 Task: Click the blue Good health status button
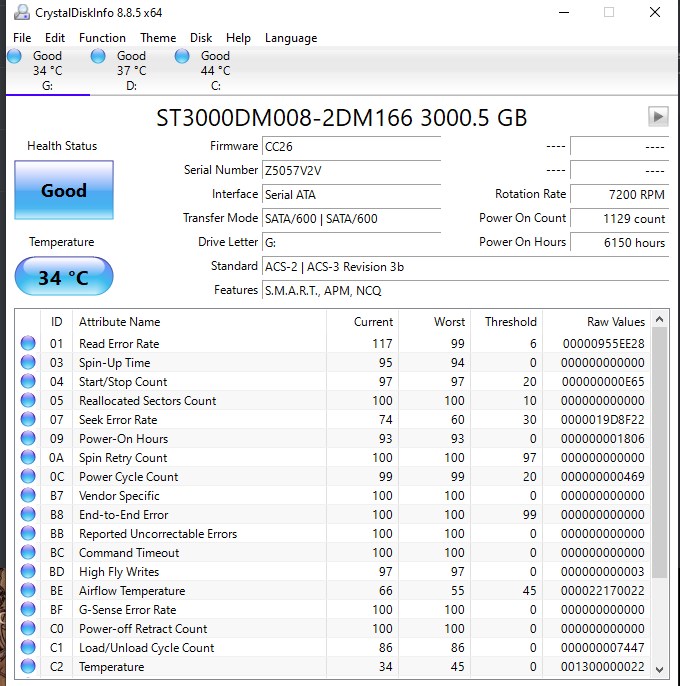click(64, 190)
